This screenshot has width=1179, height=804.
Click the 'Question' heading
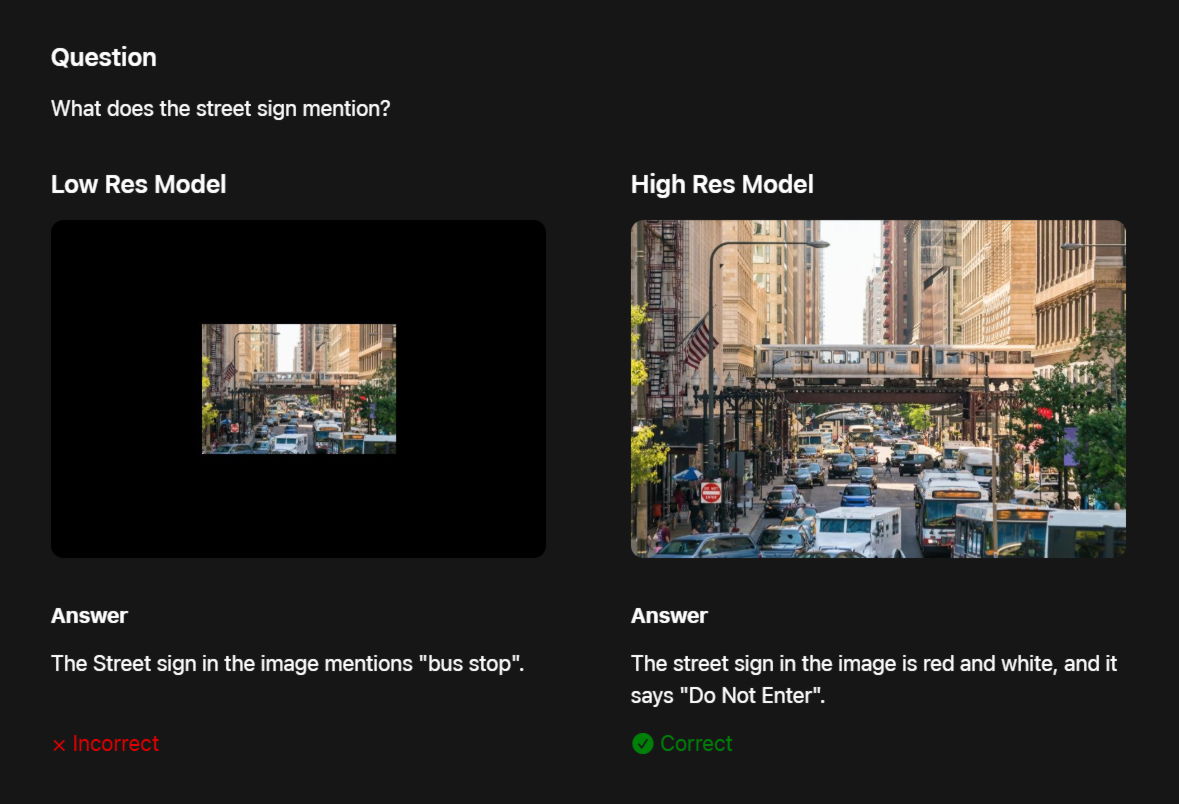point(103,57)
